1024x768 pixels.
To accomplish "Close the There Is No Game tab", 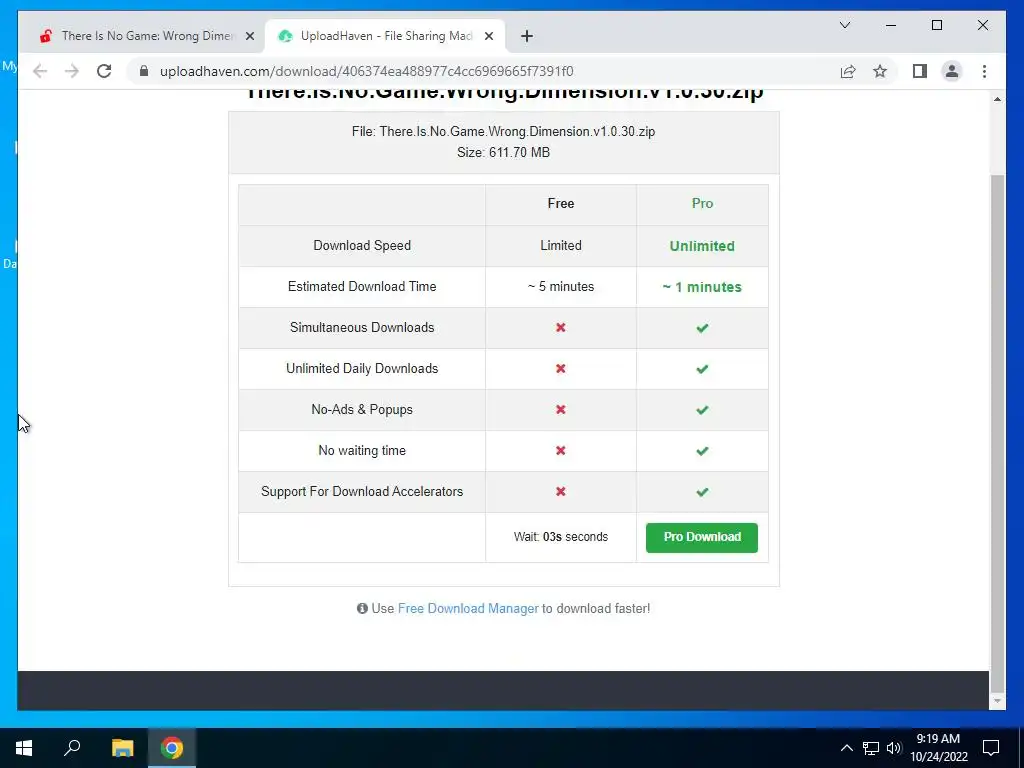I will point(249,36).
